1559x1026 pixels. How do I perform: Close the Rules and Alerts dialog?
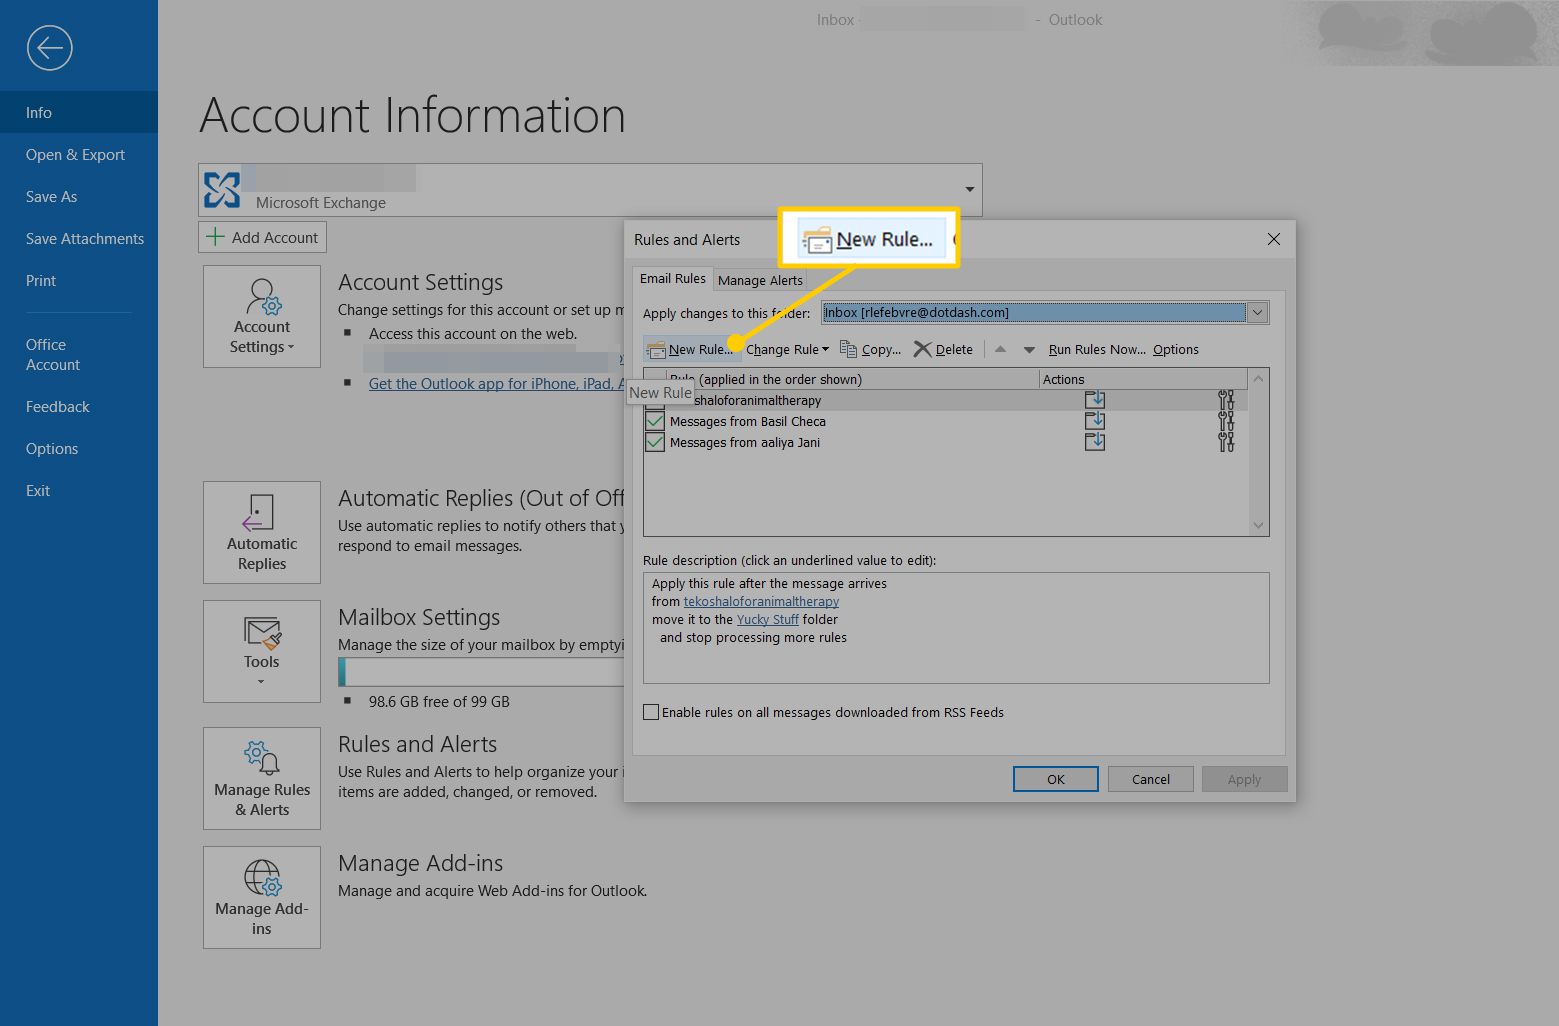1274,239
